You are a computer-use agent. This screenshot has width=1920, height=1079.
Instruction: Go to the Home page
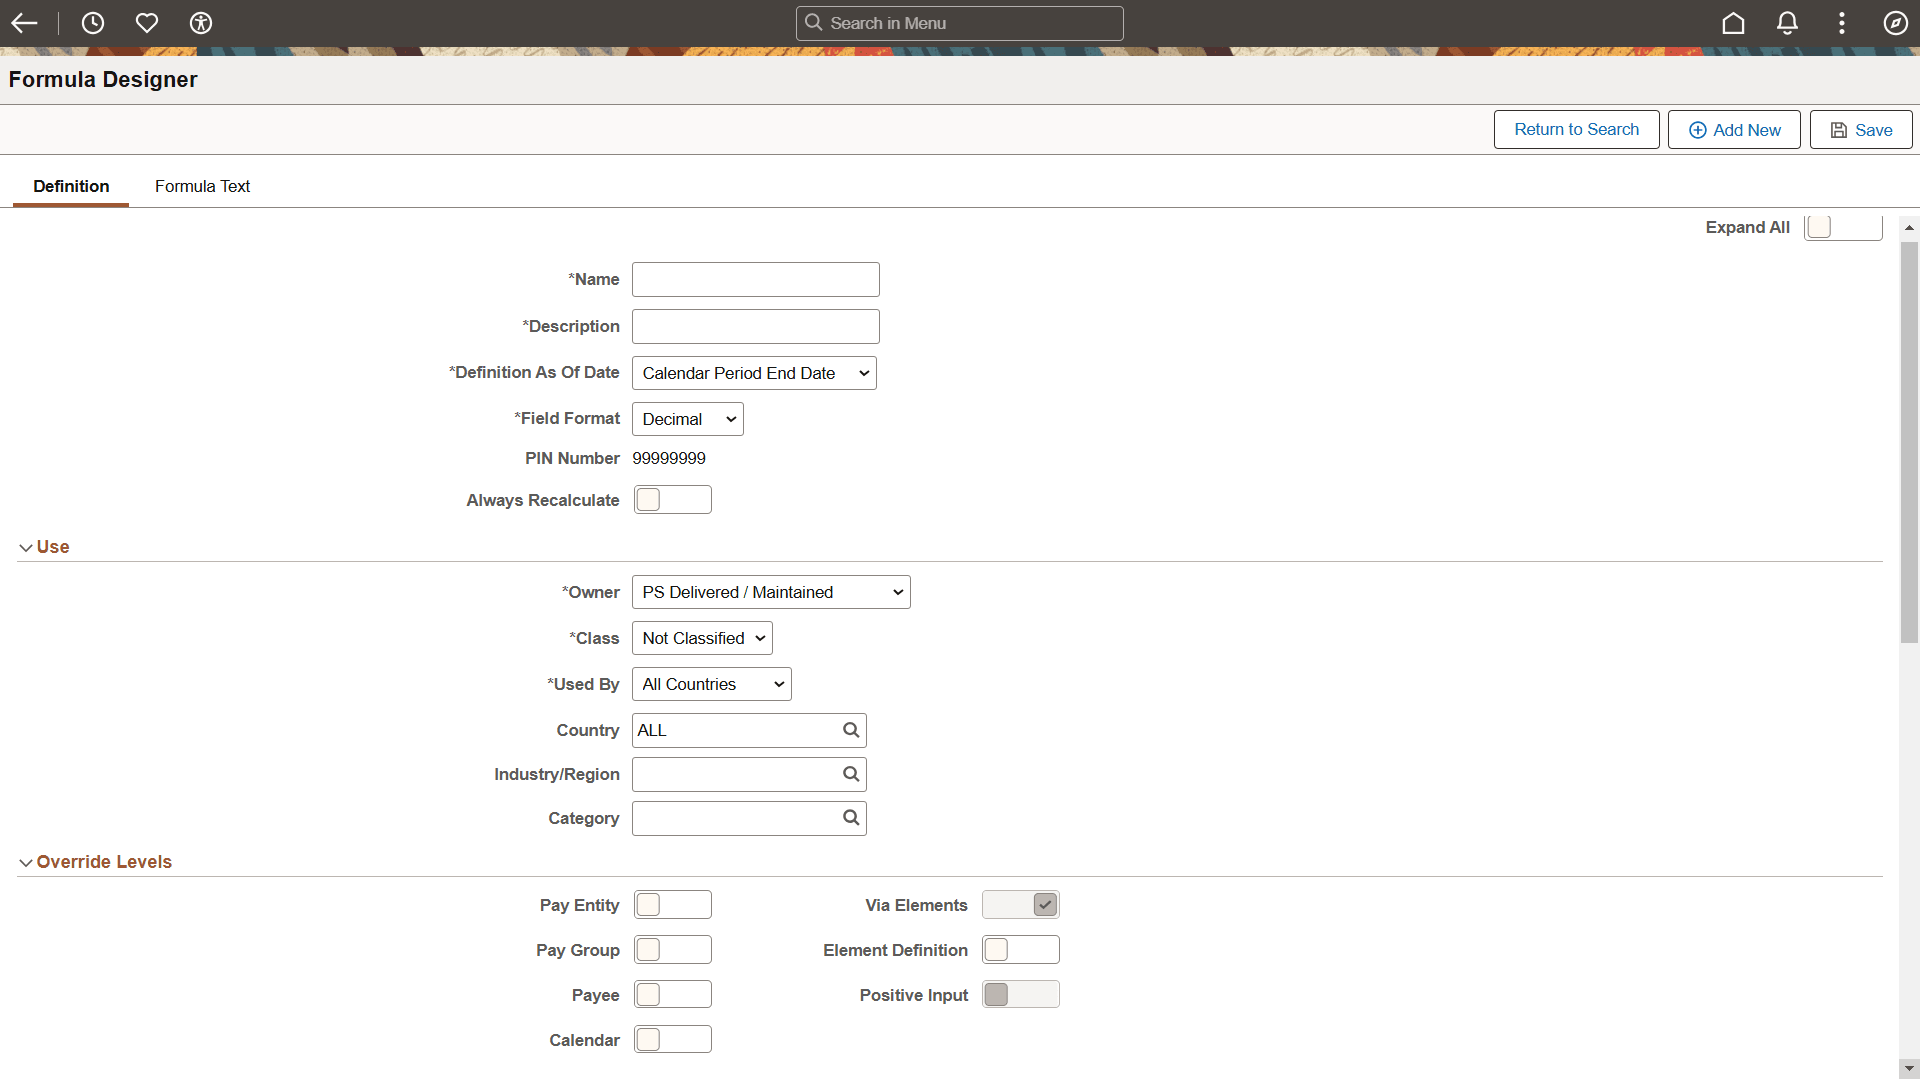tap(1733, 23)
